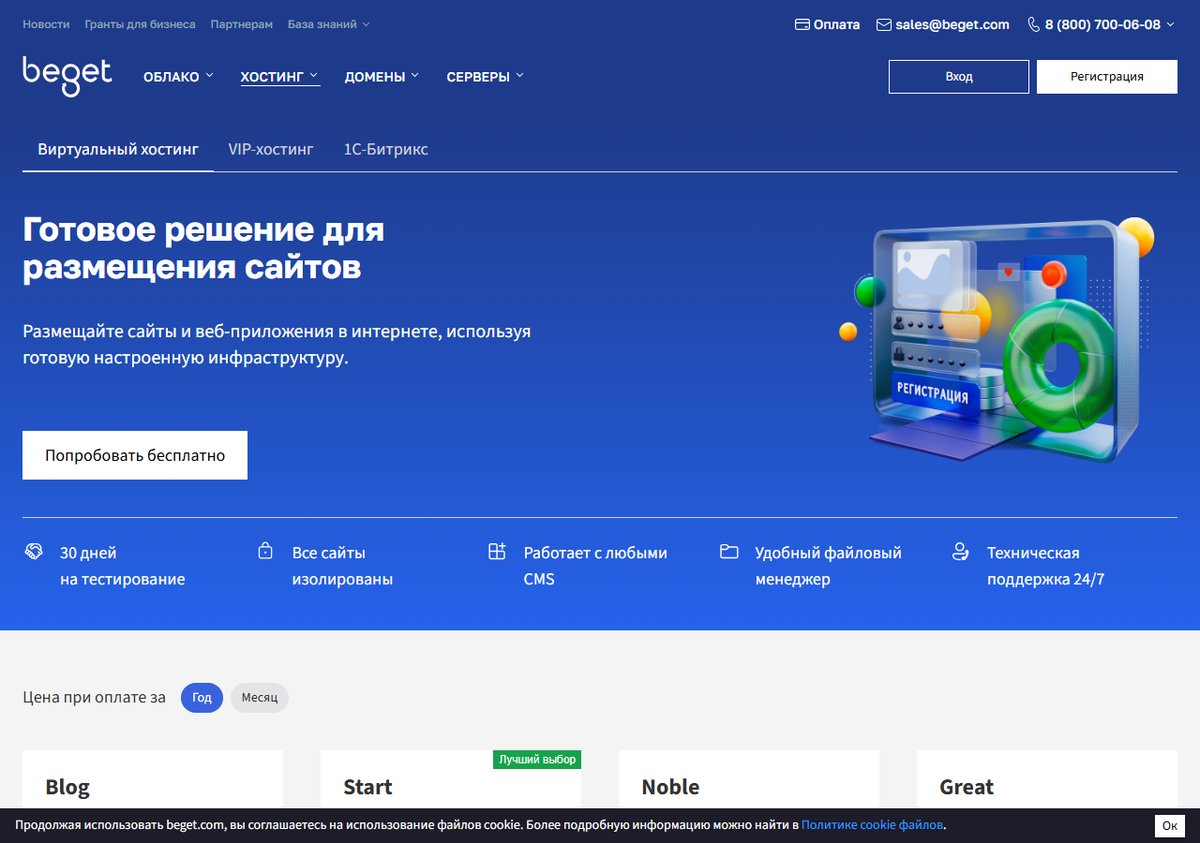
Task: Click the hero registration illustration
Action: (996, 342)
